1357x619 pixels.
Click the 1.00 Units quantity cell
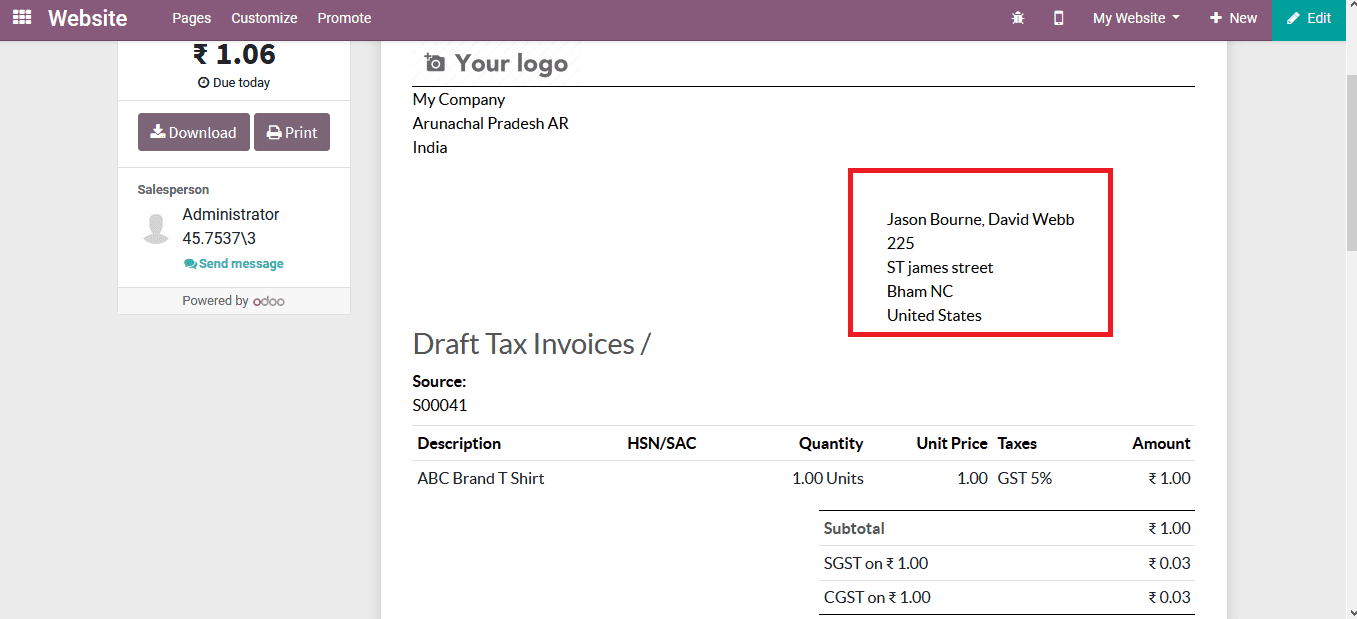(827, 478)
